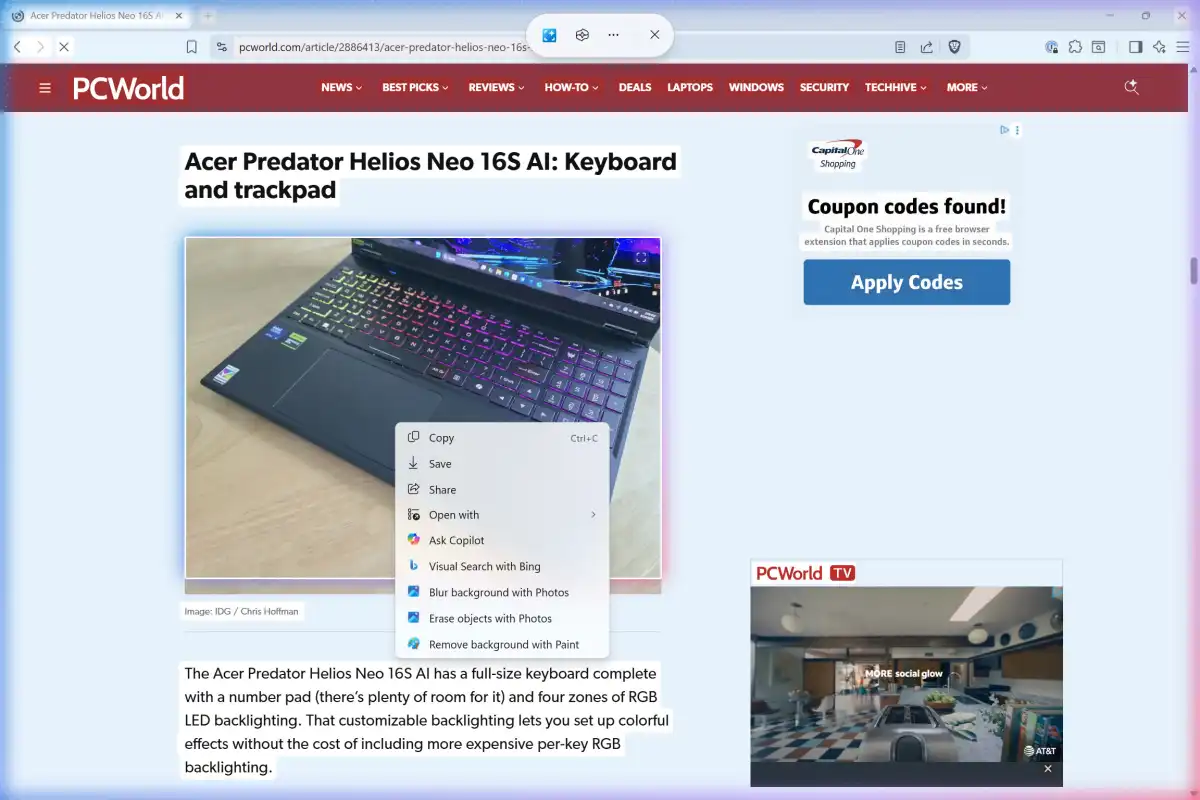Open the browser main menu hamburger
Screen dimensions: 1200x800
point(1183,47)
